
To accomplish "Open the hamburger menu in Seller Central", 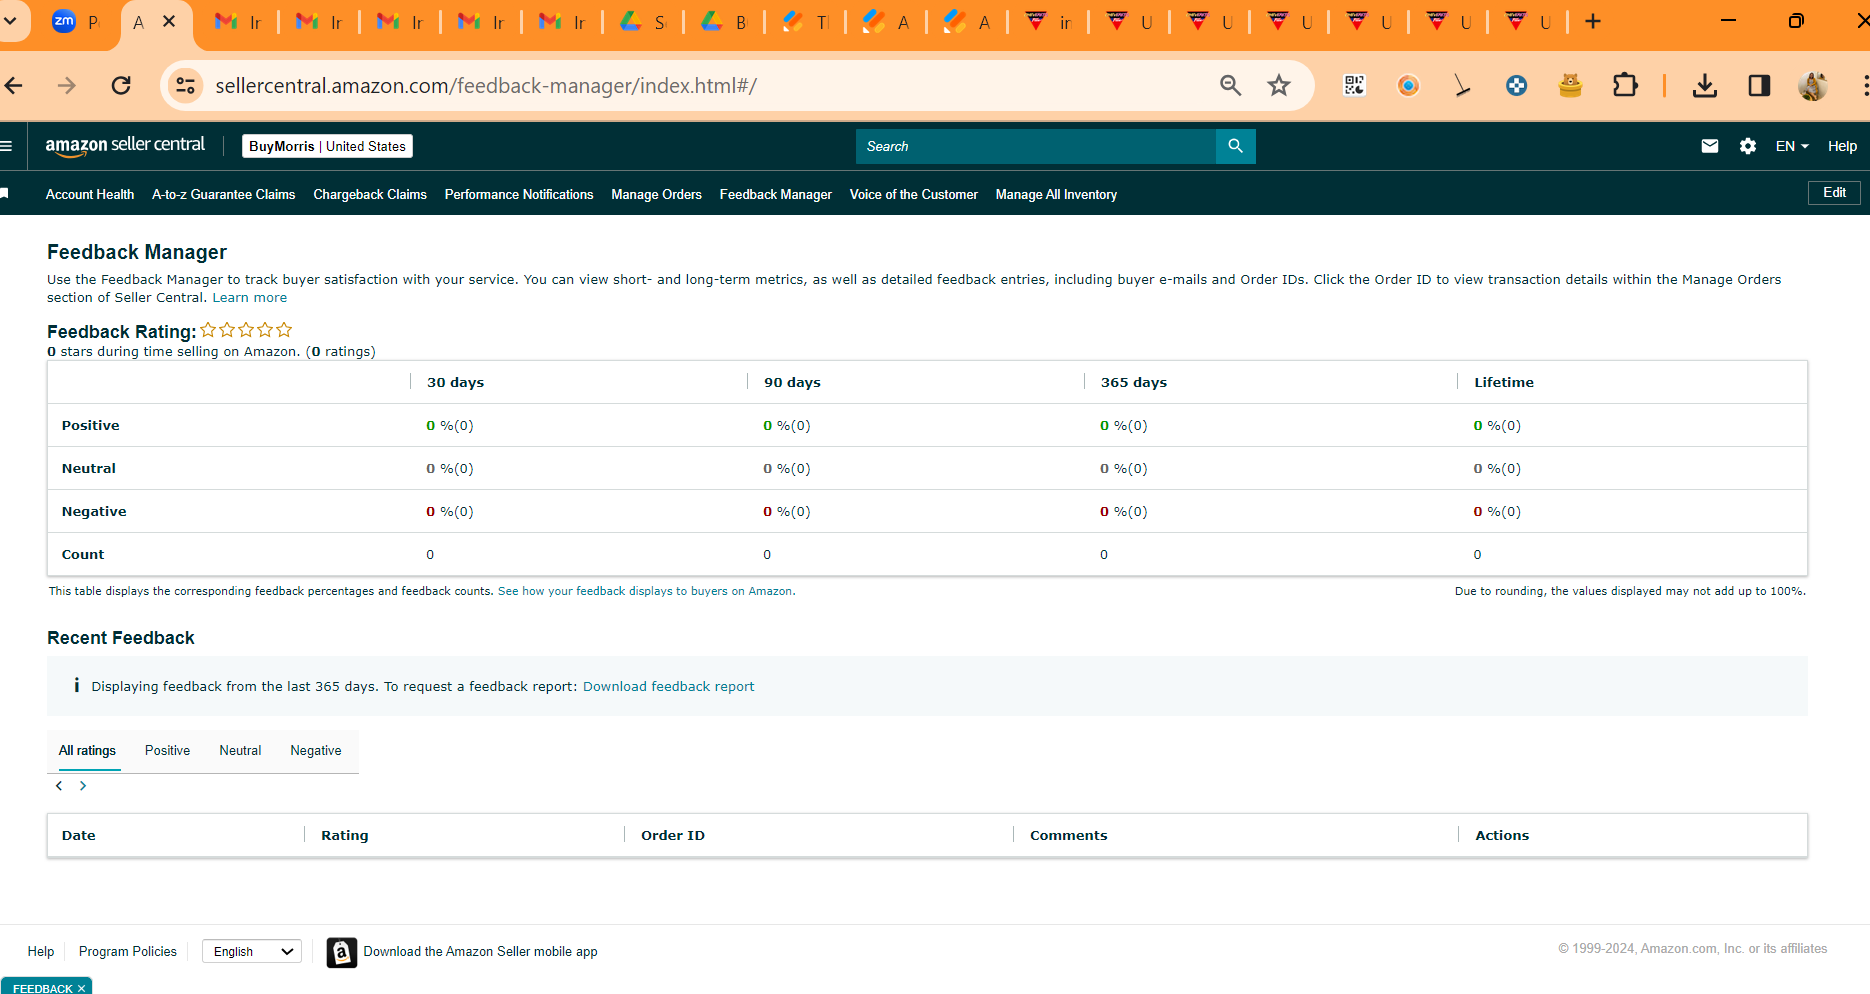I will tap(6, 146).
